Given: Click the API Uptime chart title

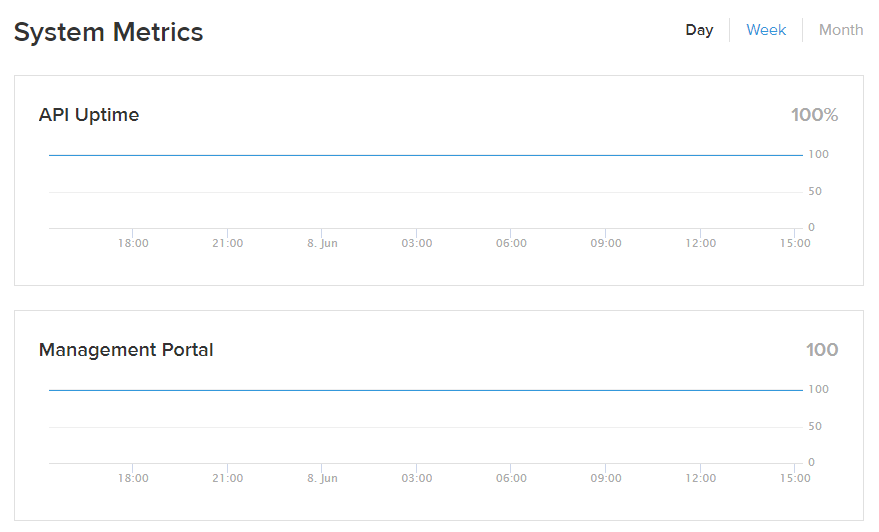Looking at the screenshot, I should point(89,115).
